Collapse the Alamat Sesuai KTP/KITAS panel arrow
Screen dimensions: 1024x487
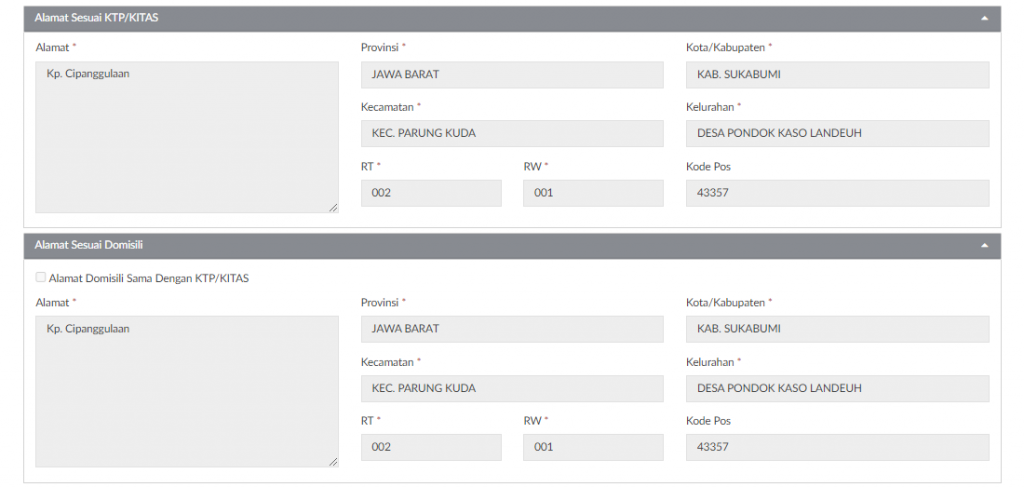(985, 19)
